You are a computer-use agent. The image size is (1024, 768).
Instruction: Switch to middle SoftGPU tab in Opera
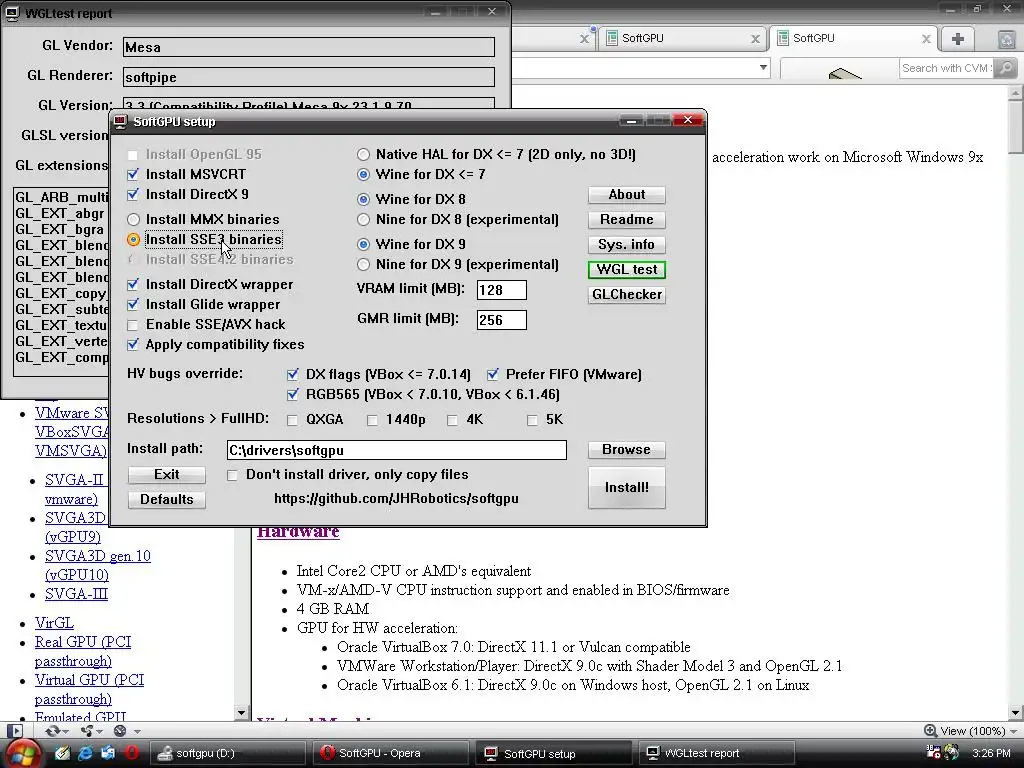point(682,39)
